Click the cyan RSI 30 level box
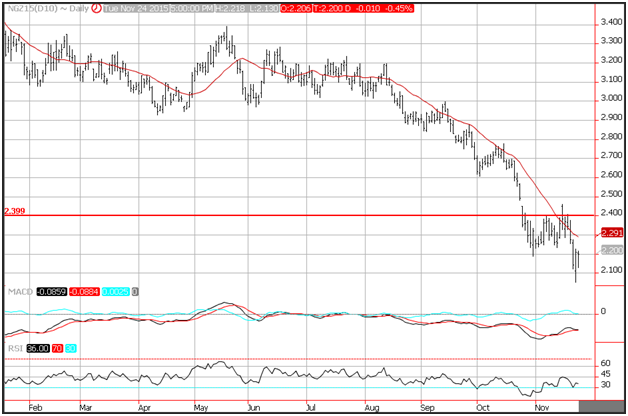Screen dimensions: 628x416 [69, 346]
